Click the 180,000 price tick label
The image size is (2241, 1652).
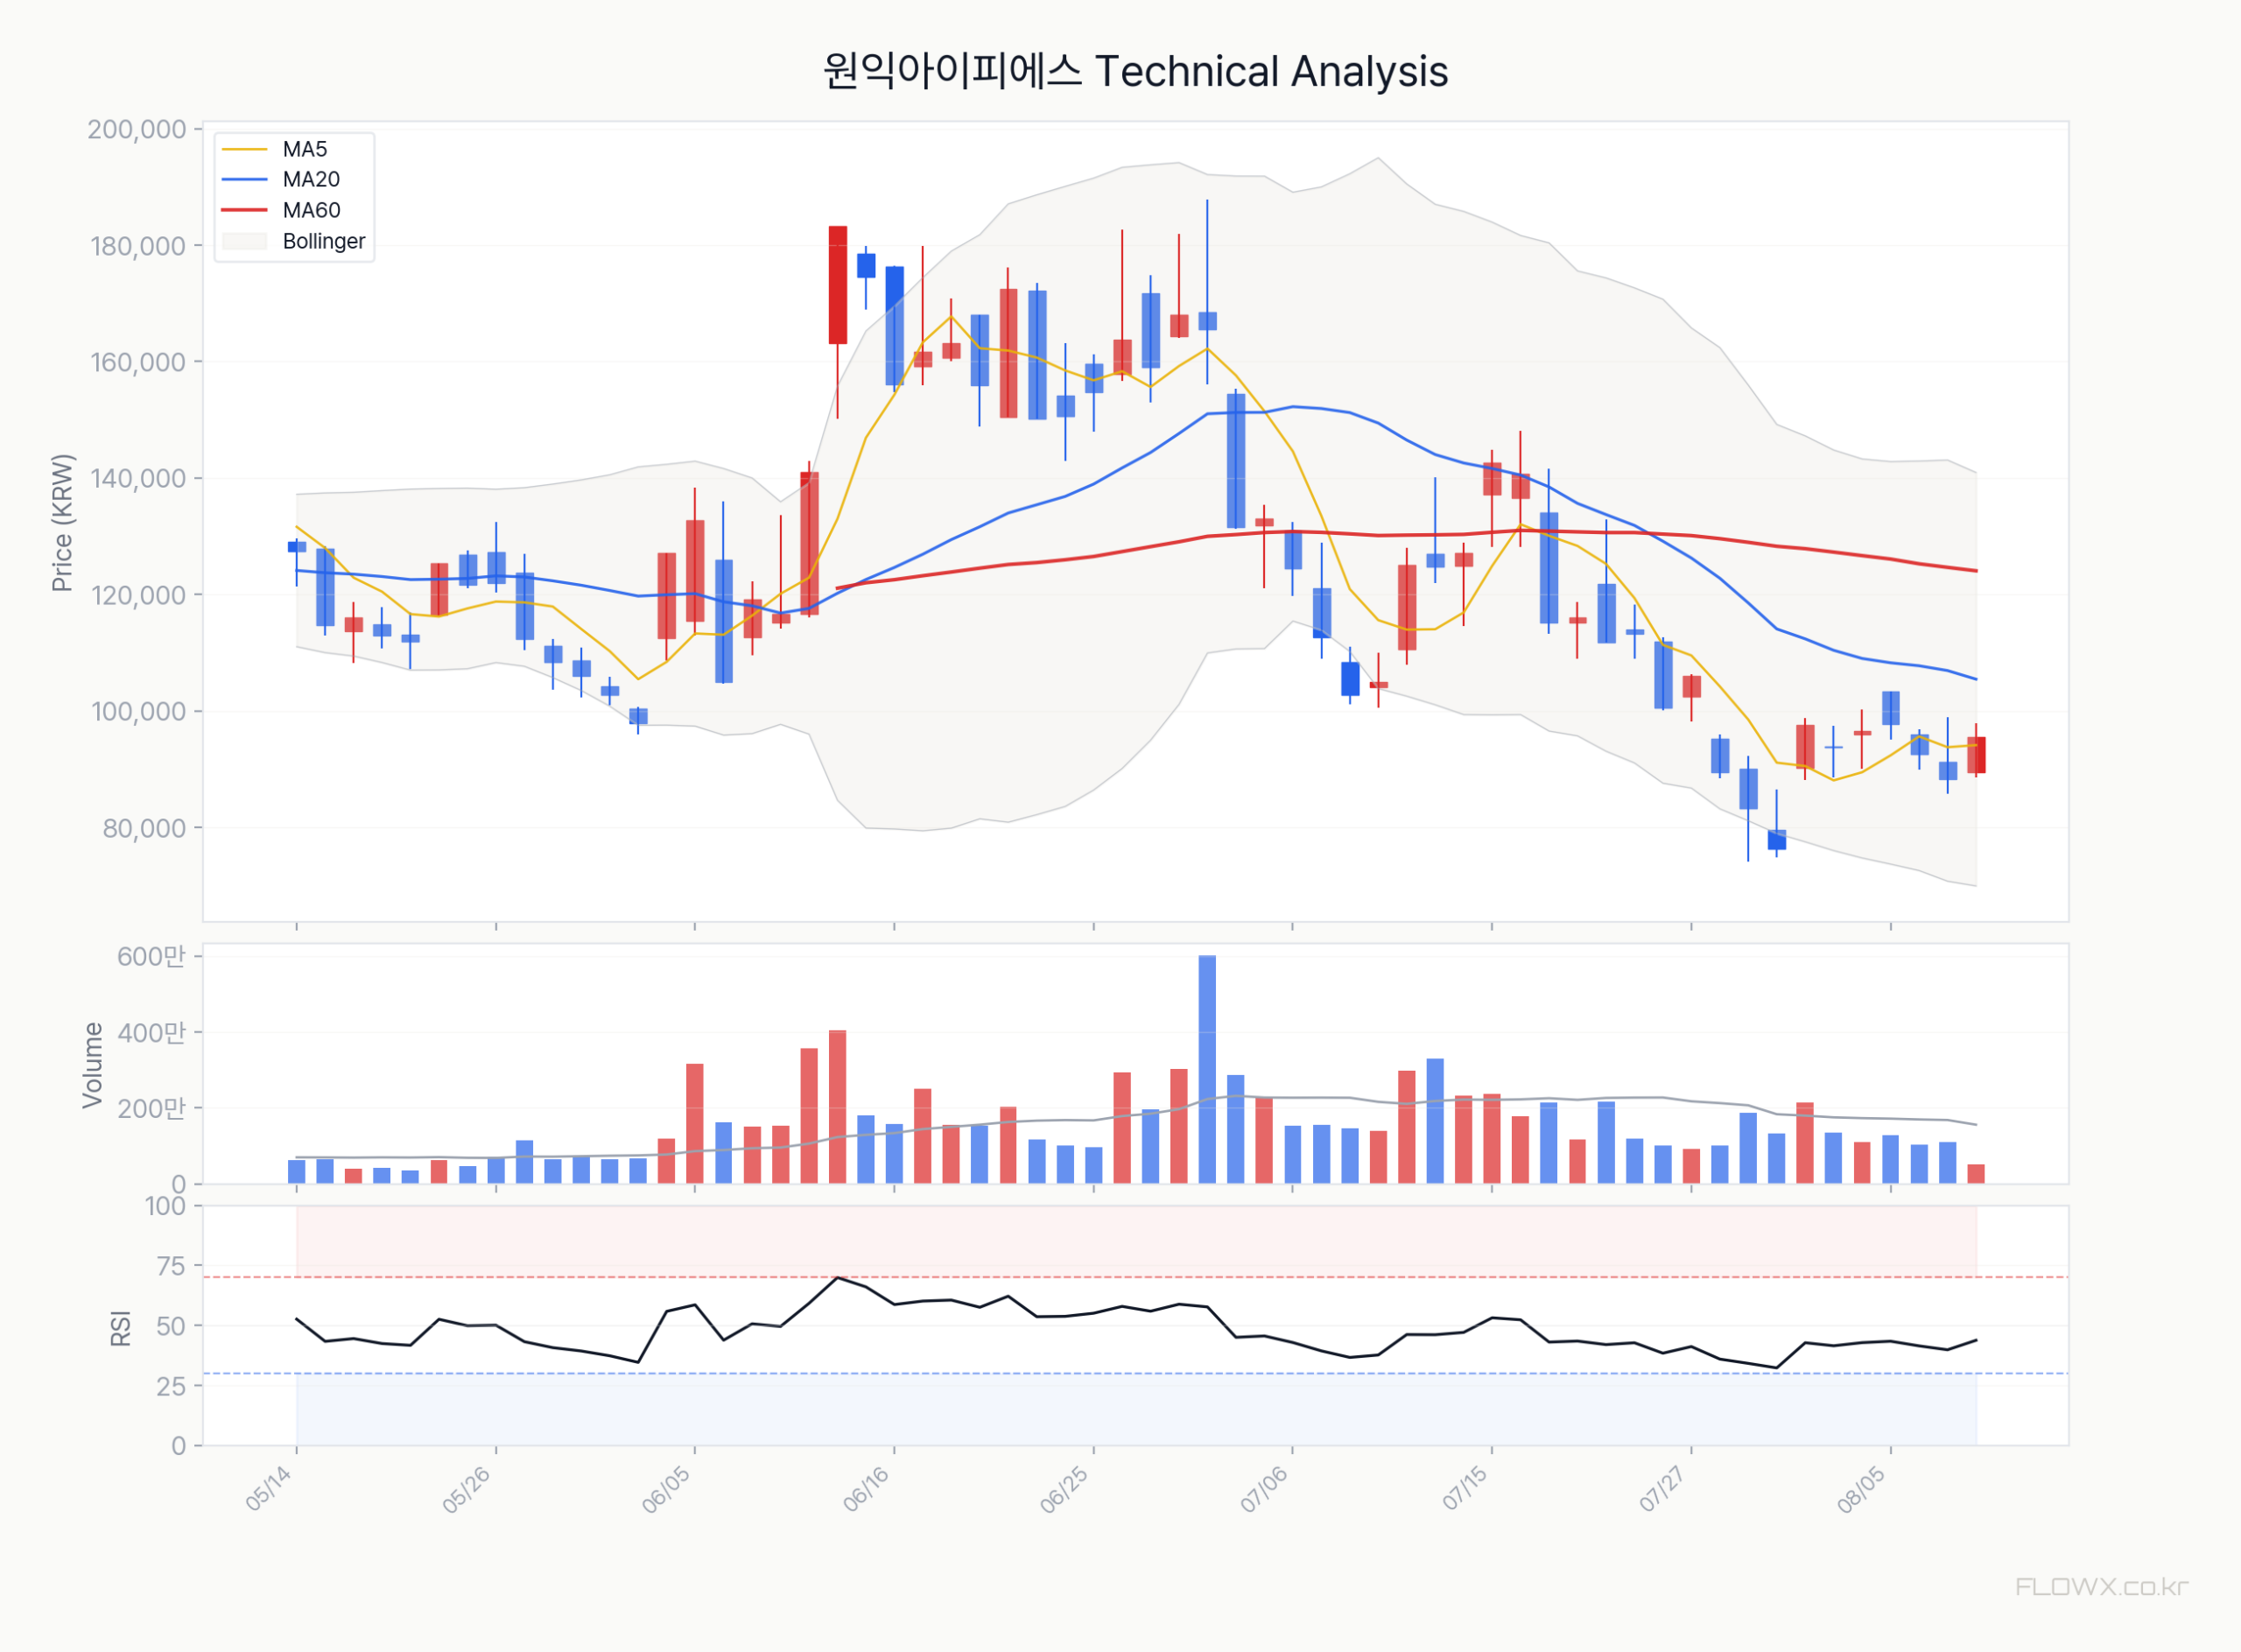138,246
